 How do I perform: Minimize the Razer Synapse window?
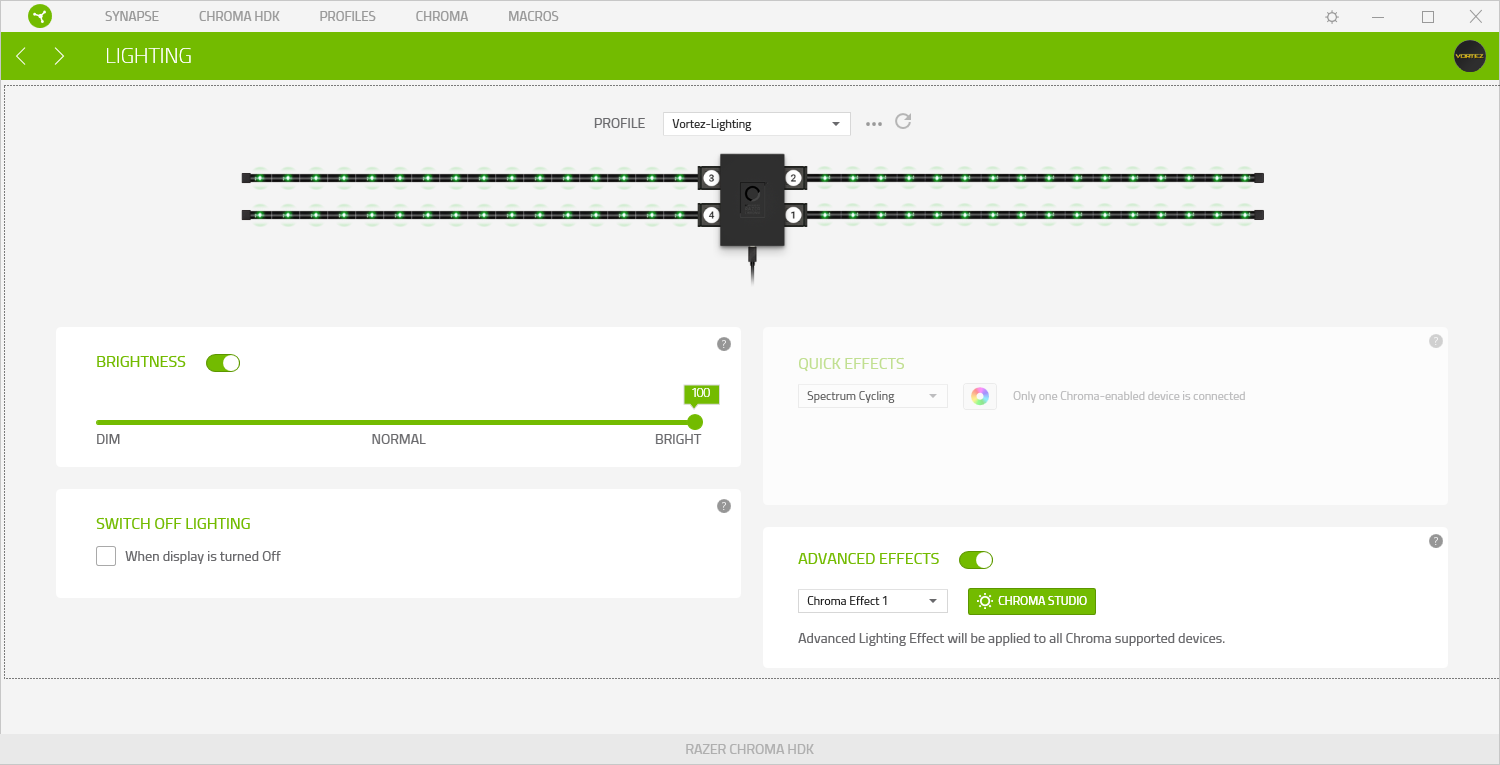[x=1380, y=17]
